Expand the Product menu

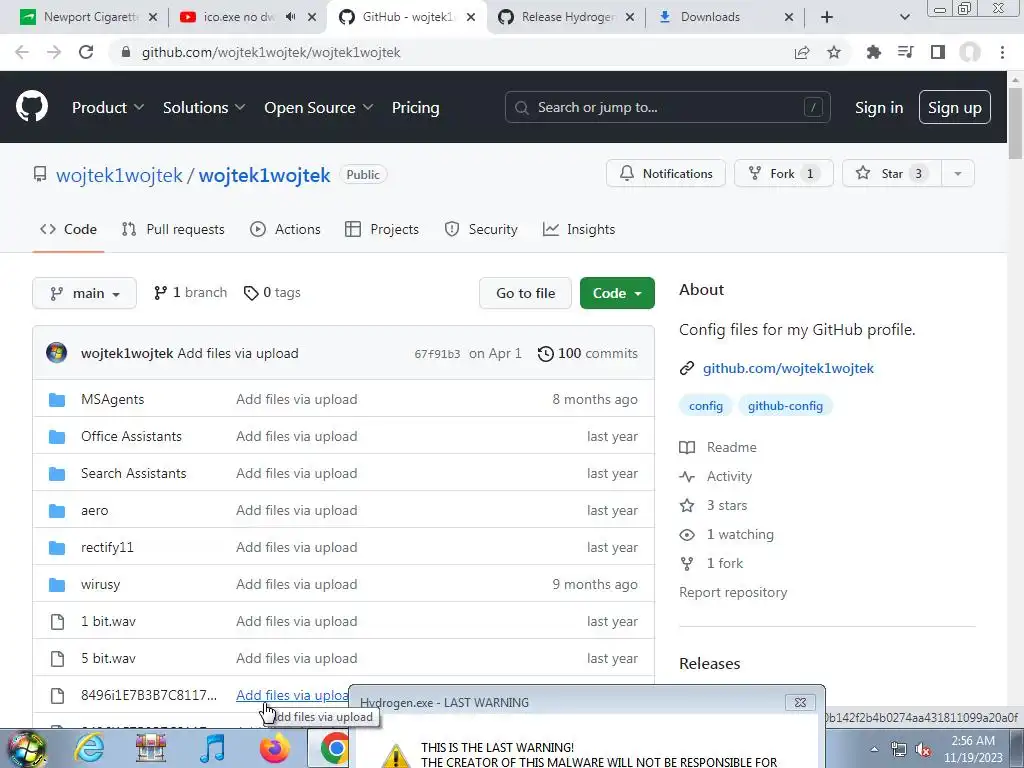tap(108, 108)
